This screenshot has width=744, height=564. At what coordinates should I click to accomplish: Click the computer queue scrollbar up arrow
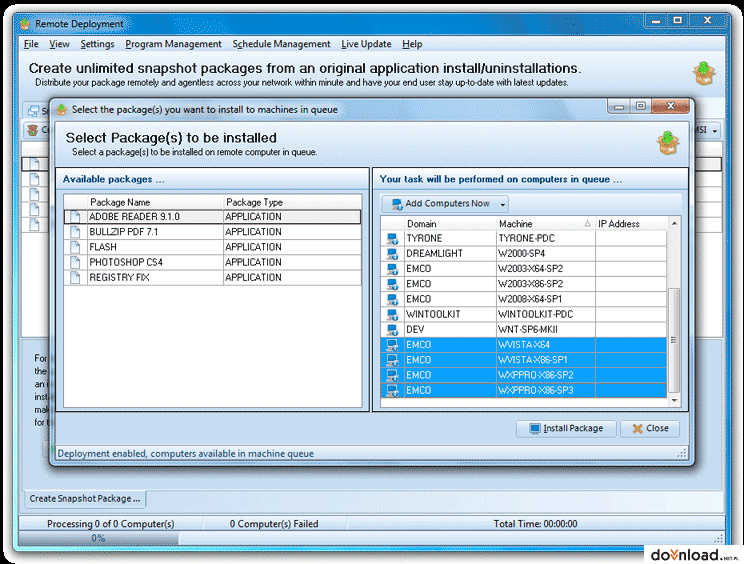click(674, 223)
